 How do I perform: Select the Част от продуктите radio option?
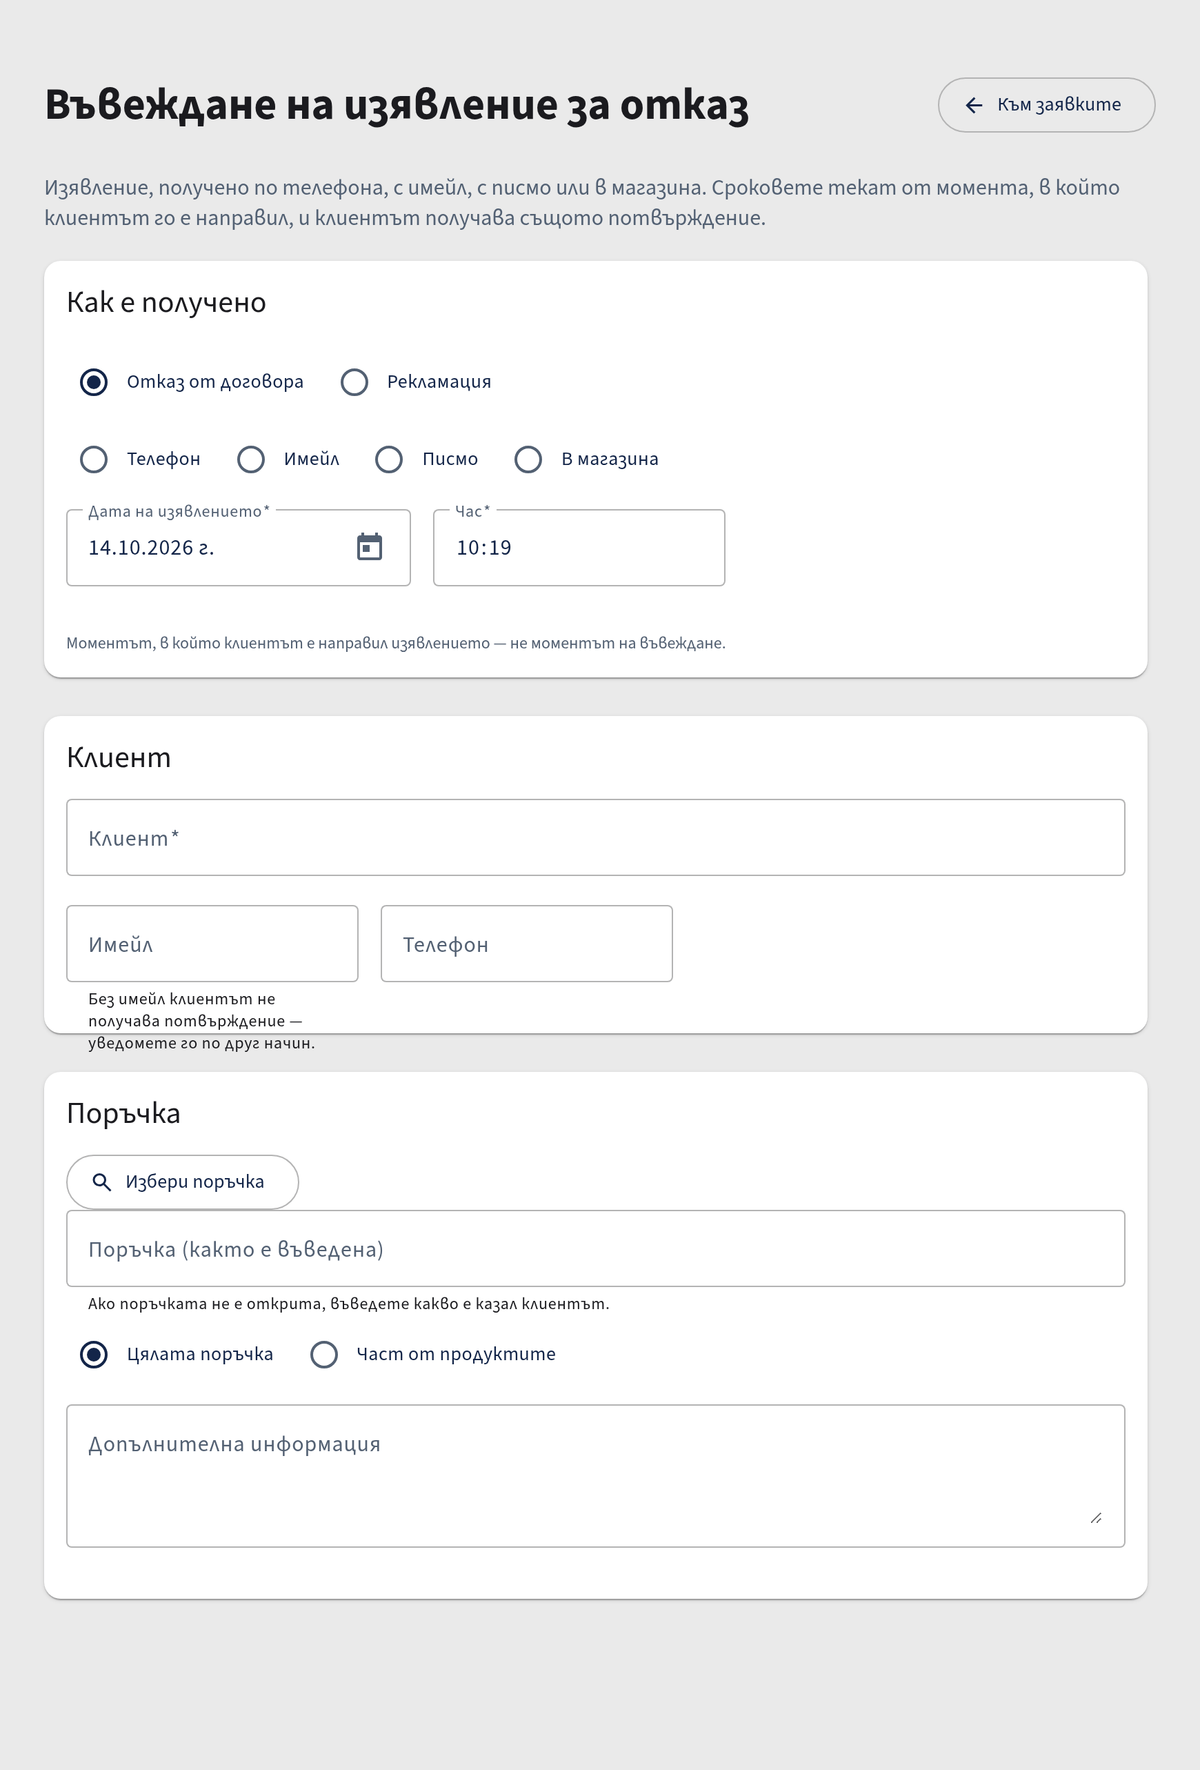(x=324, y=1354)
